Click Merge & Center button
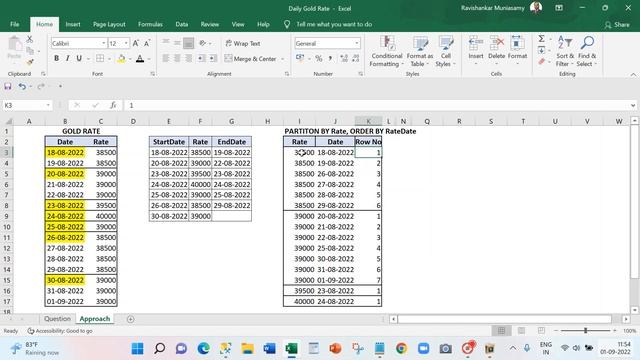Image resolution: width=640 pixels, height=360 pixels. (x=251, y=59)
